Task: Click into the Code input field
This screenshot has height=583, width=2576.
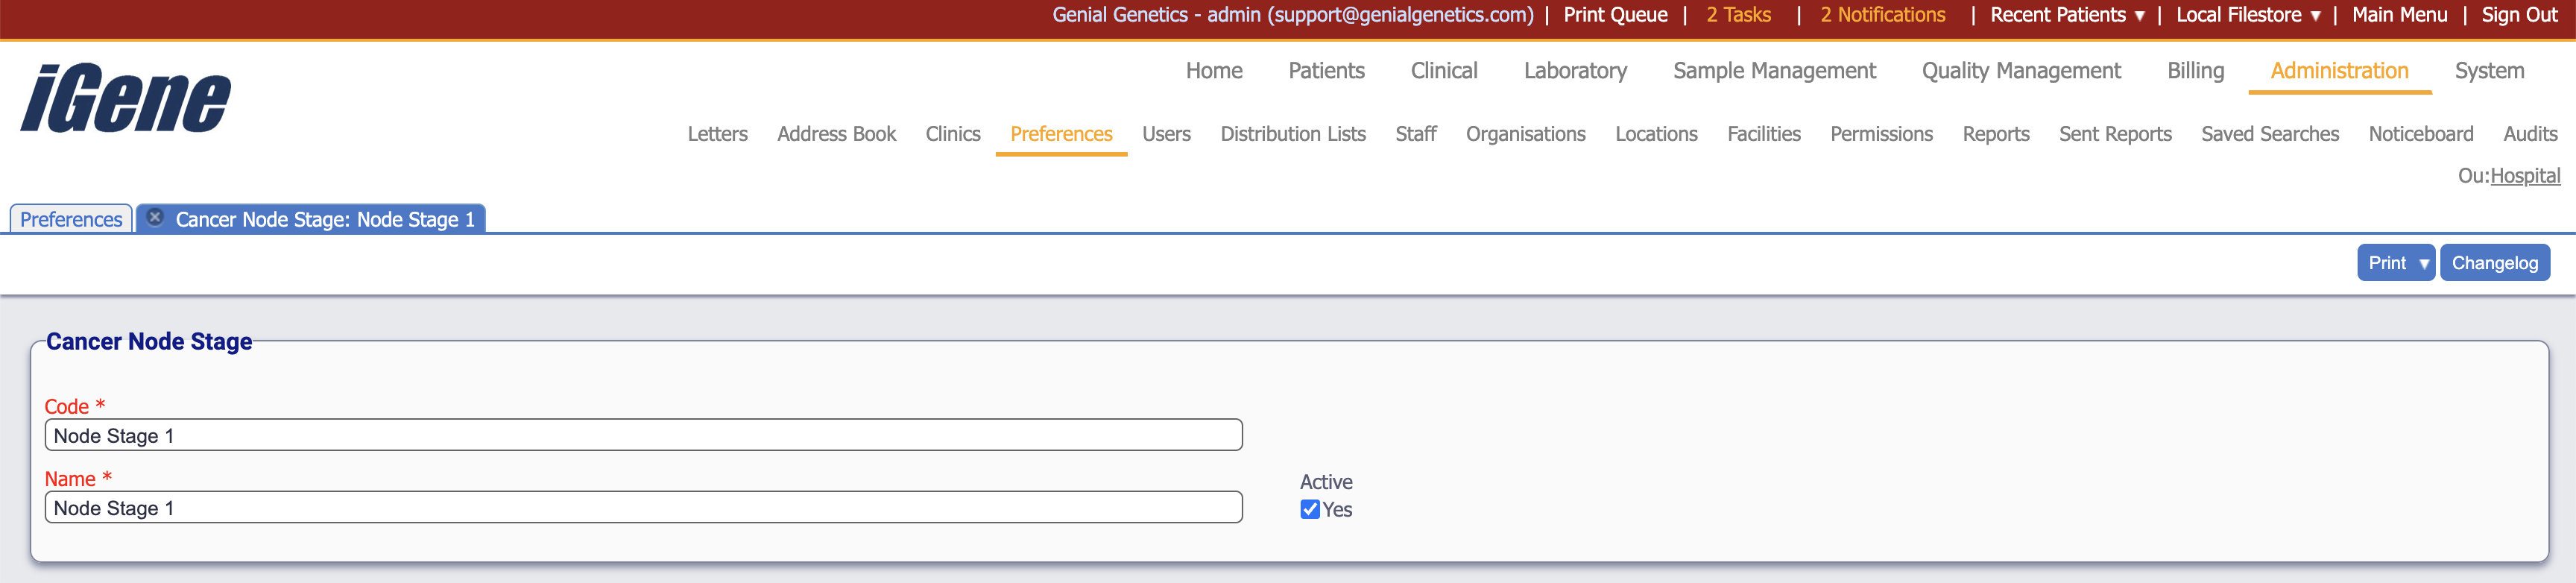Action: [x=643, y=435]
